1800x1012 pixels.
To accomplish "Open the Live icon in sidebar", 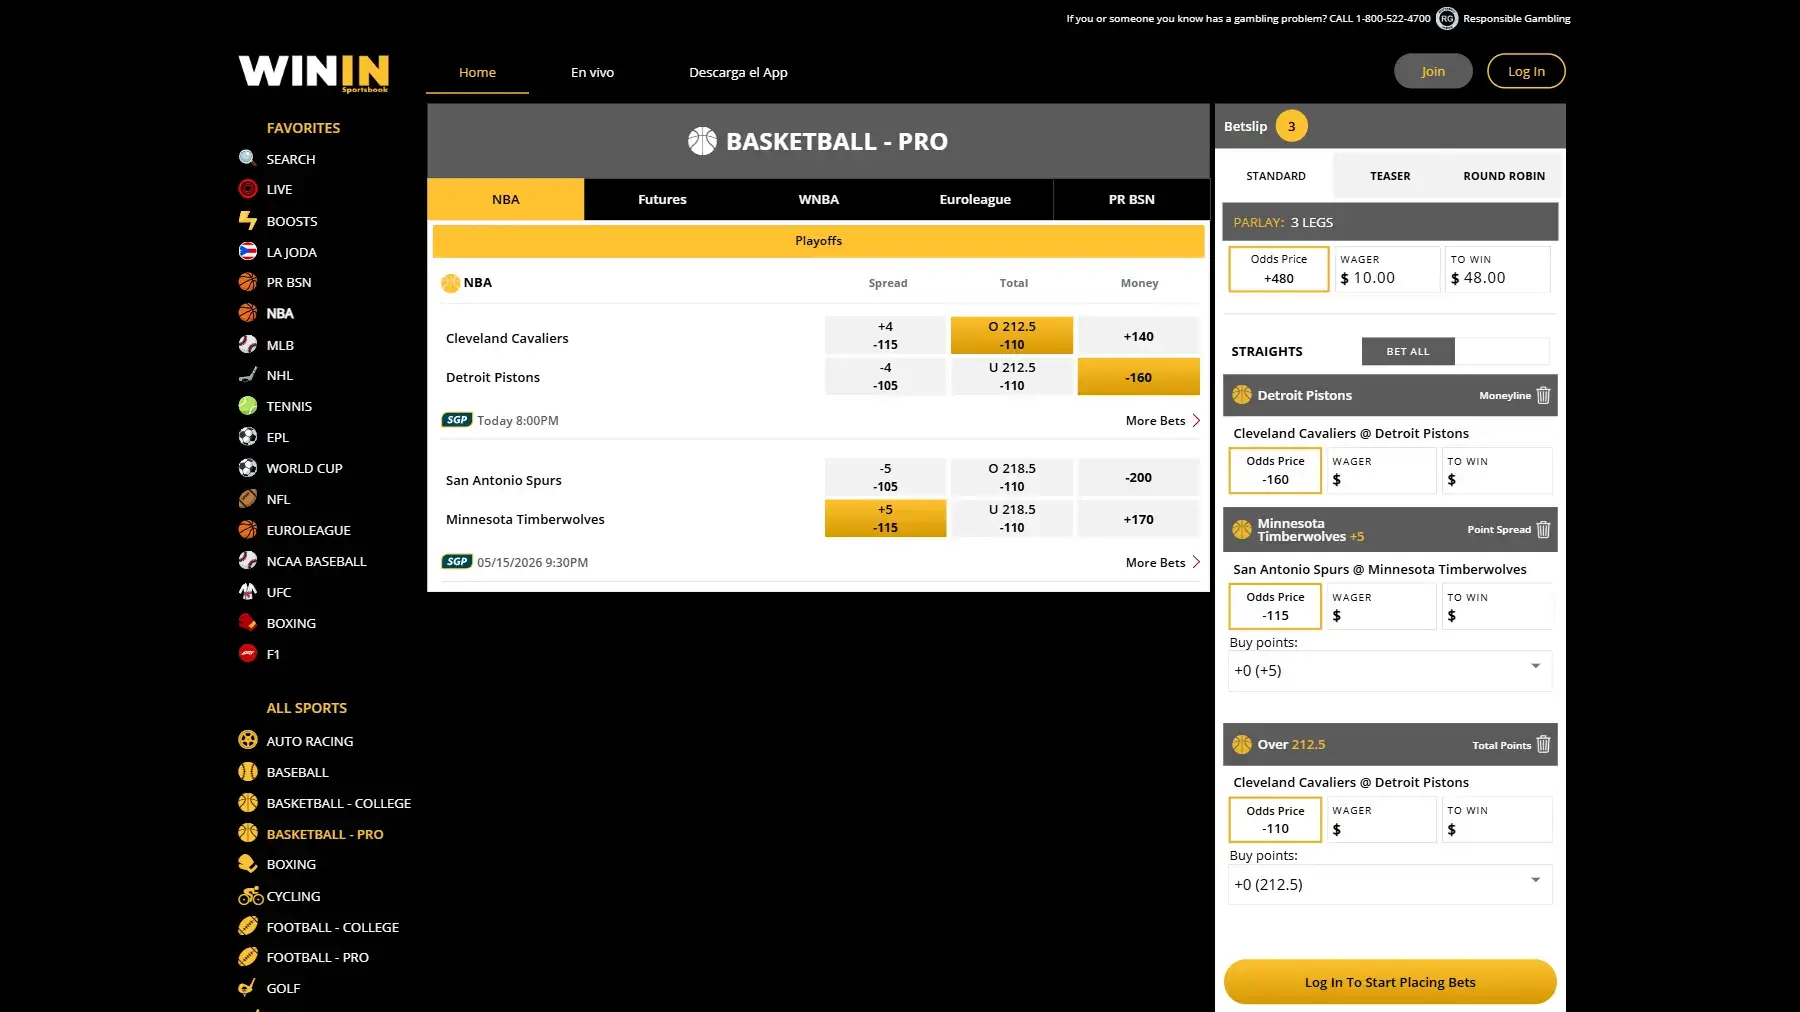I will coord(248,189).
